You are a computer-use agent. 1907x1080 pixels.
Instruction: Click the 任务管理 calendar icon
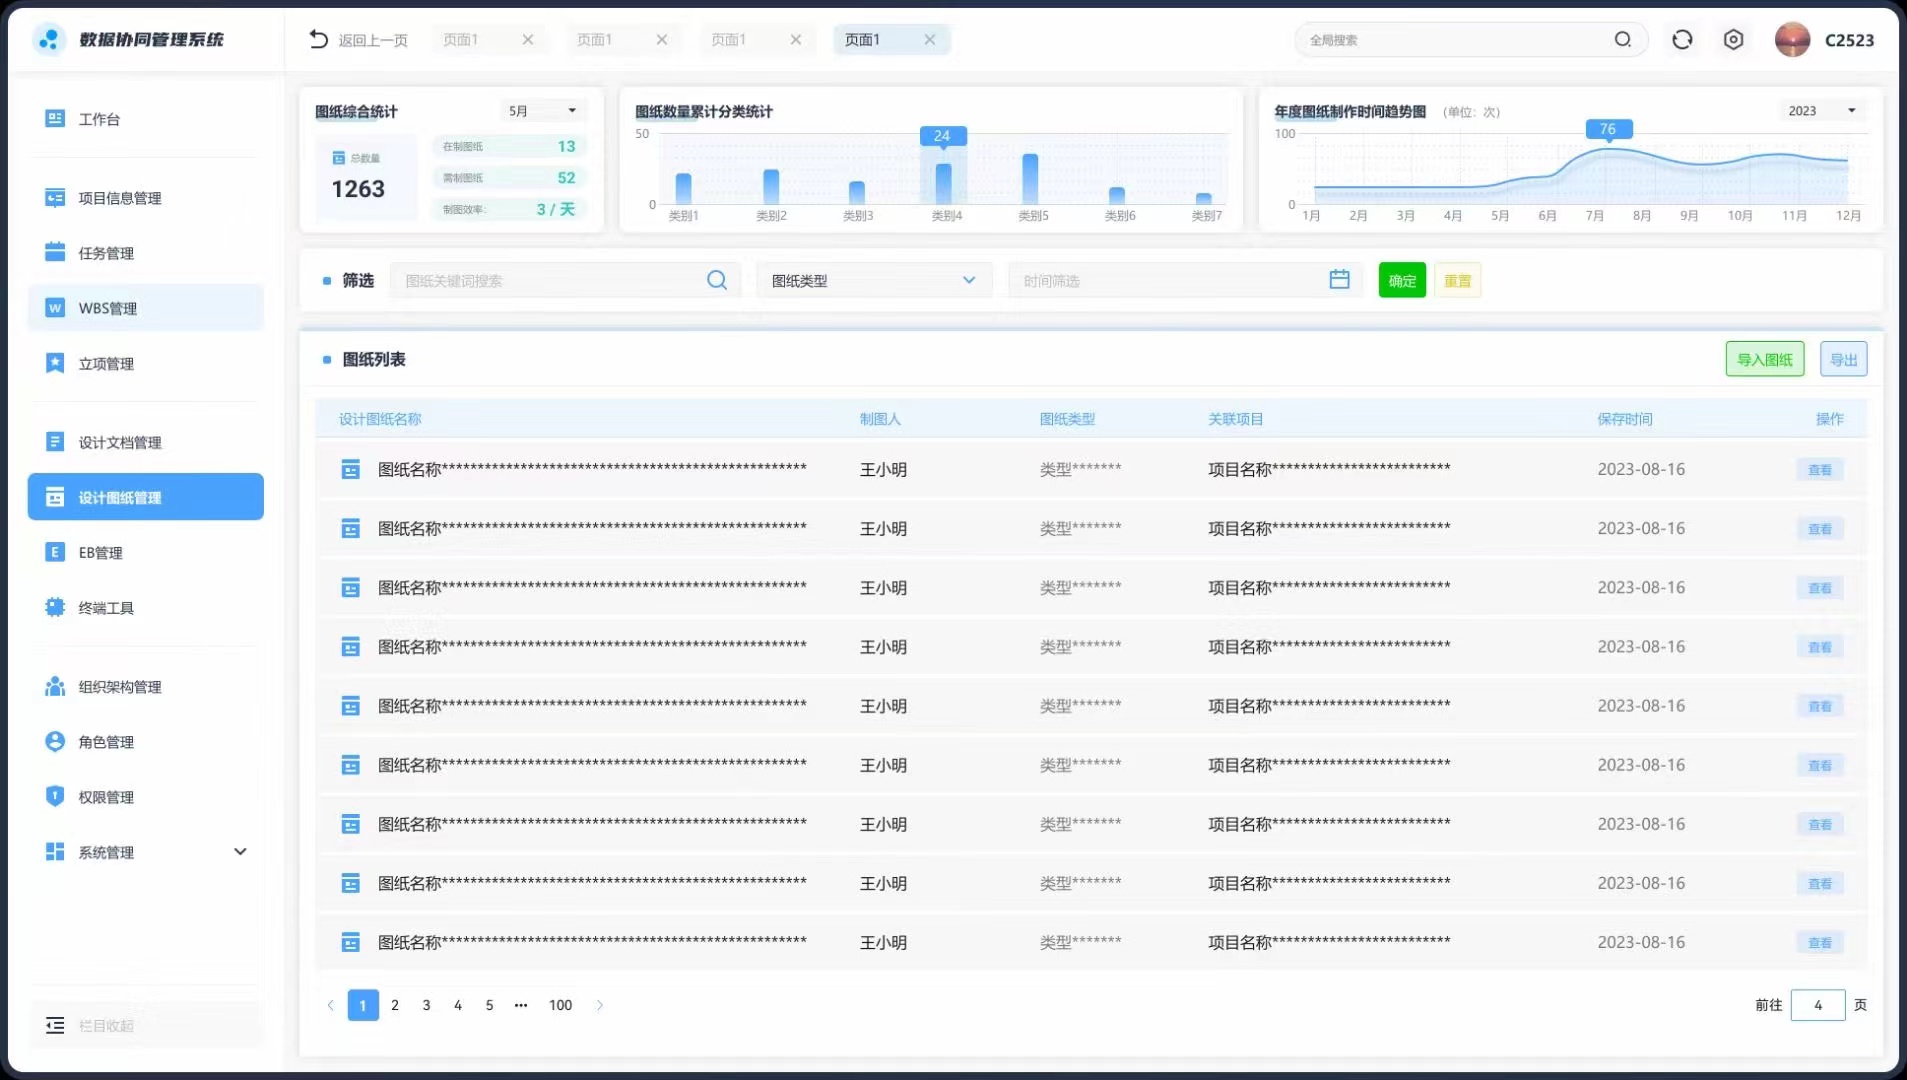tap(55, 252)
